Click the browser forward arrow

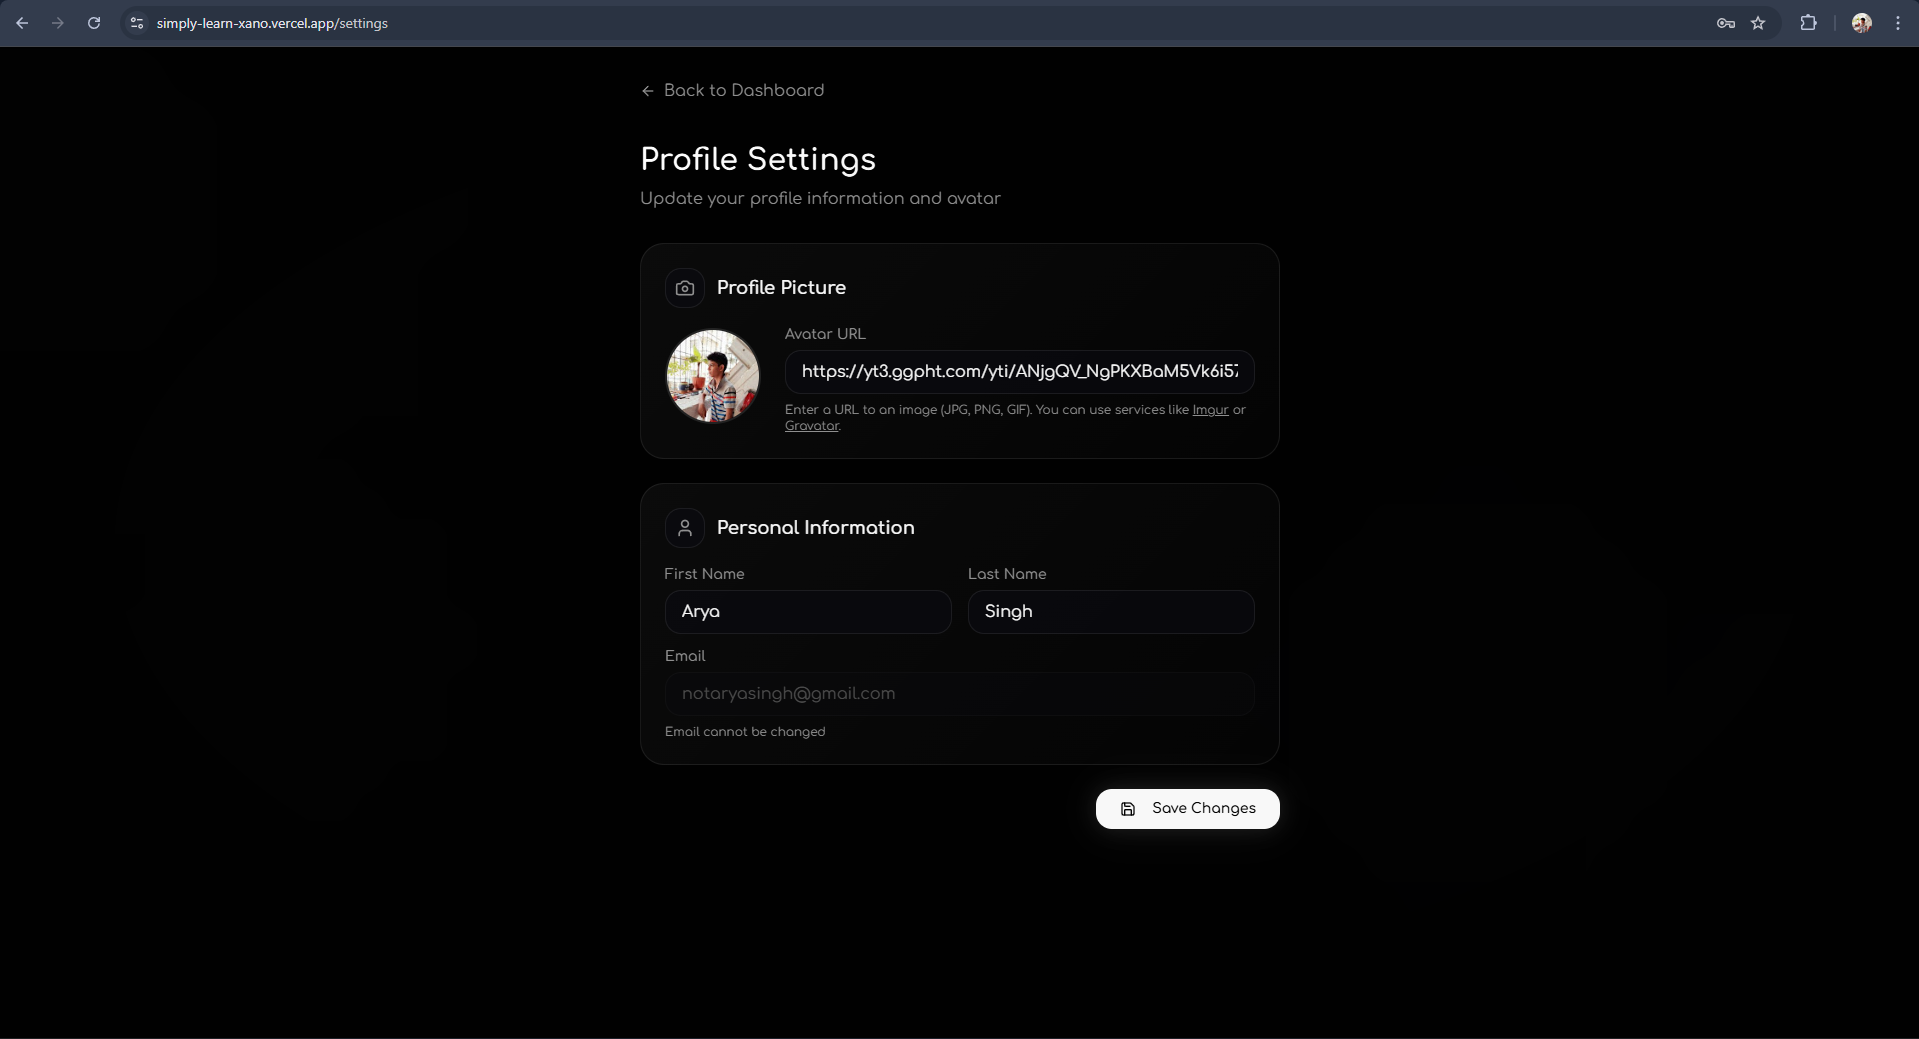(x=58, y=23)
